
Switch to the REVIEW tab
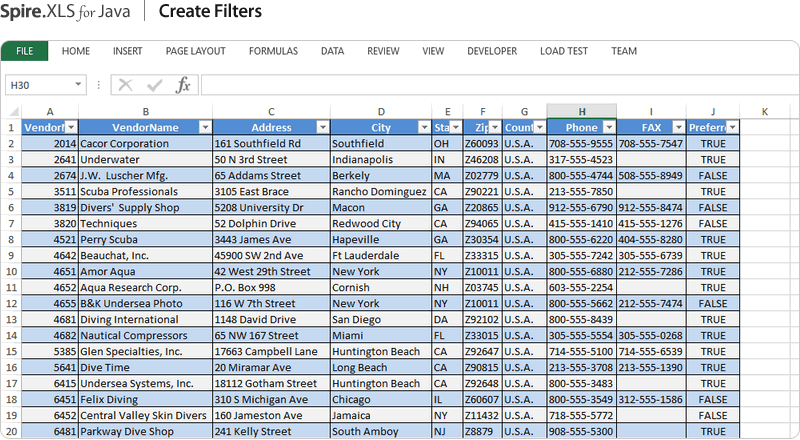click(383, 51)
